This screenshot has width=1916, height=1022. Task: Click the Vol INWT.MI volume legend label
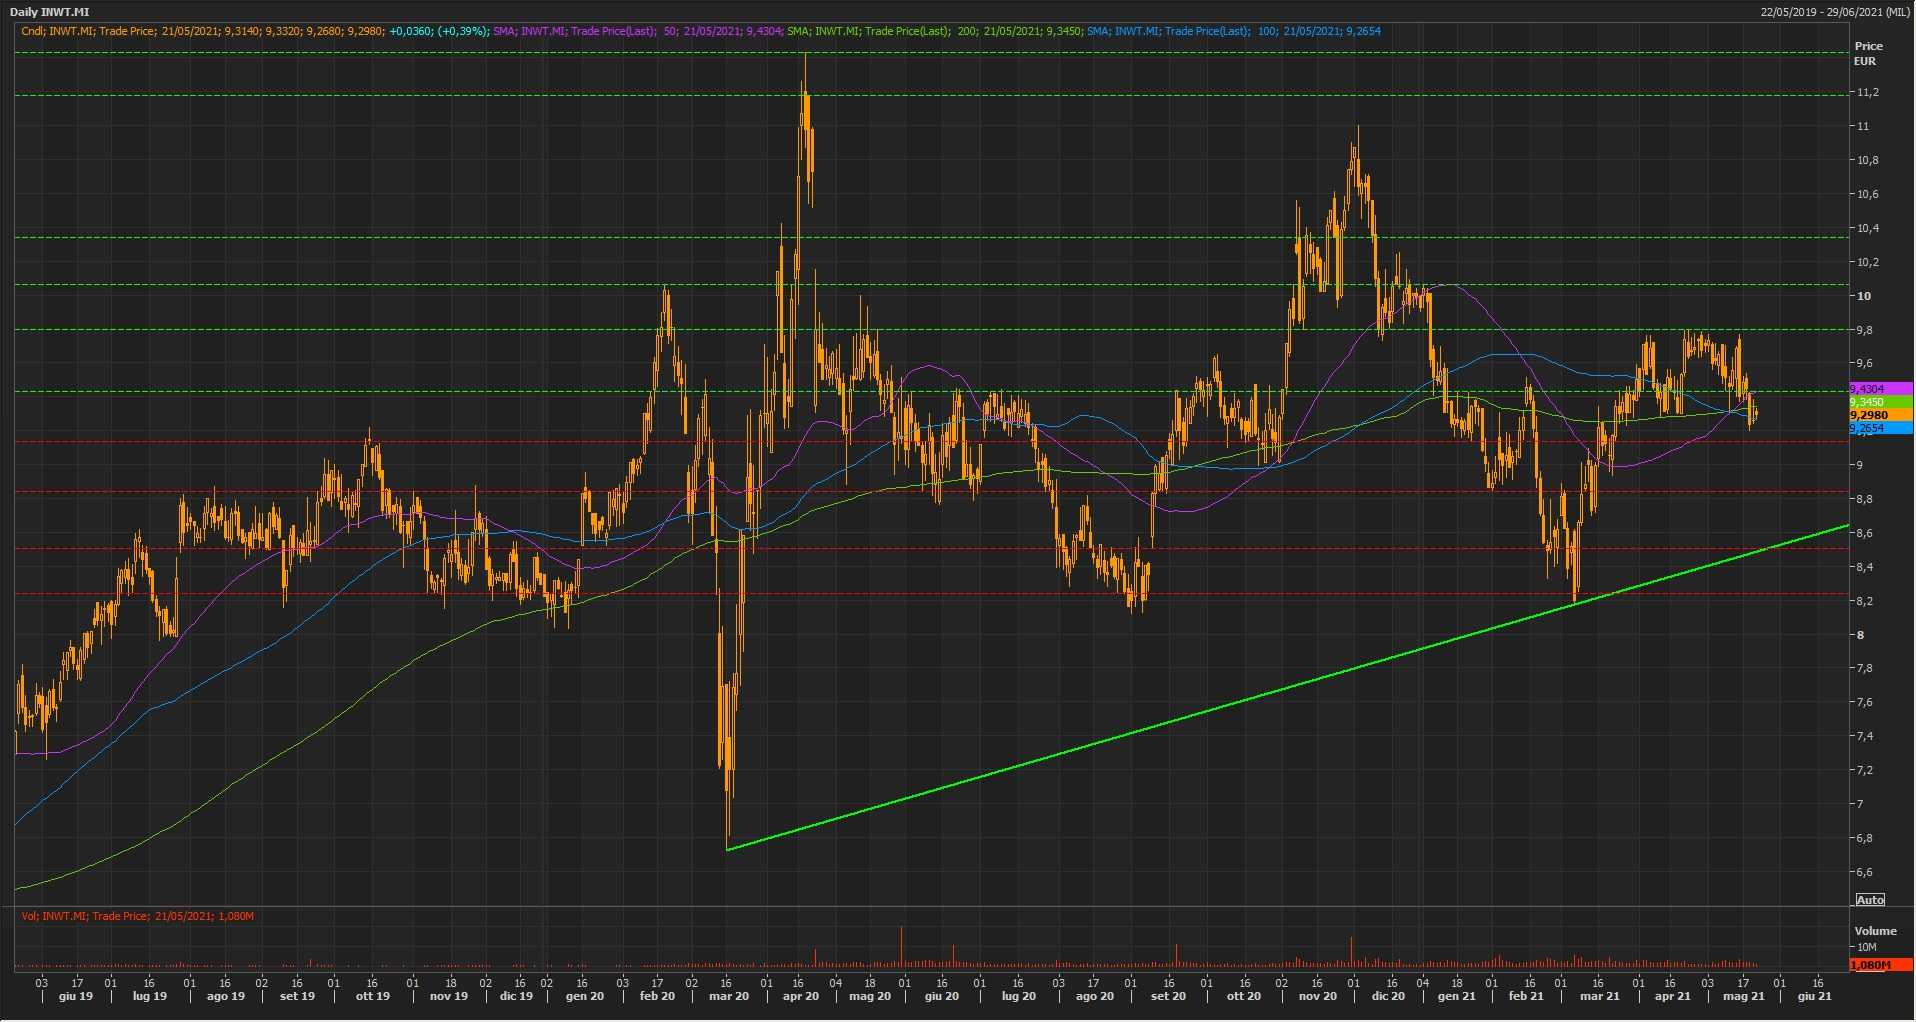pyautogui.click(x=138, y=916)
